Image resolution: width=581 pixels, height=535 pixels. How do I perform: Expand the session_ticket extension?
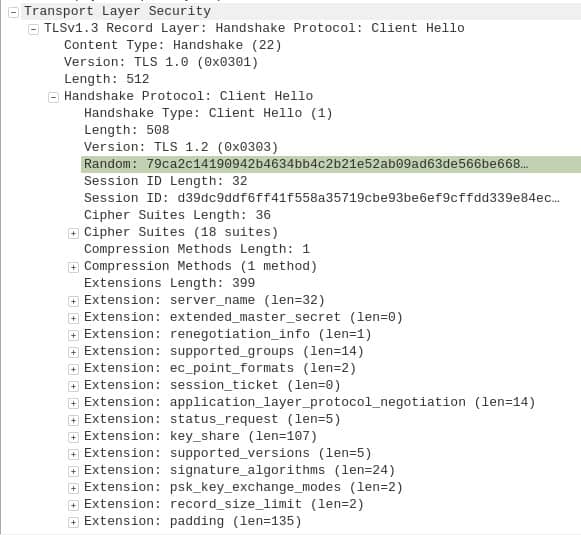tap(73, 386)
